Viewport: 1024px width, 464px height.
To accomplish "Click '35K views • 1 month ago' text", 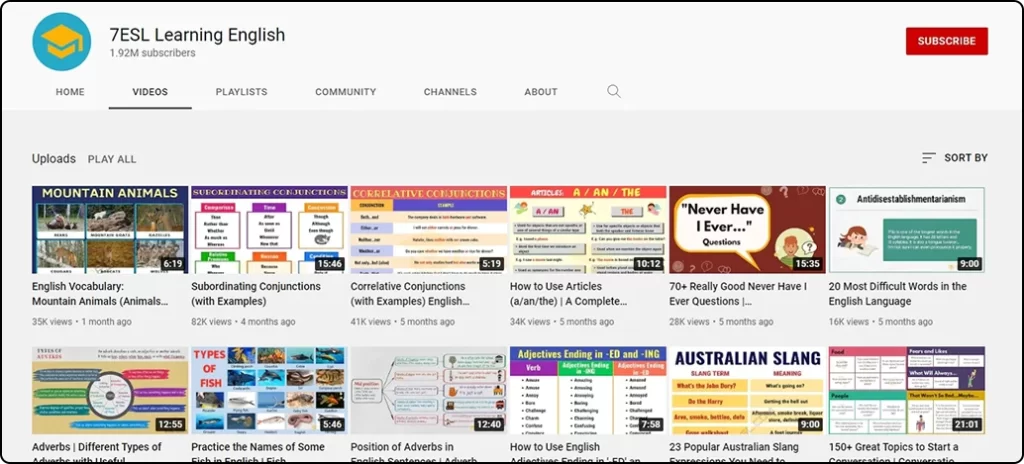I will (x=82, y=322).
